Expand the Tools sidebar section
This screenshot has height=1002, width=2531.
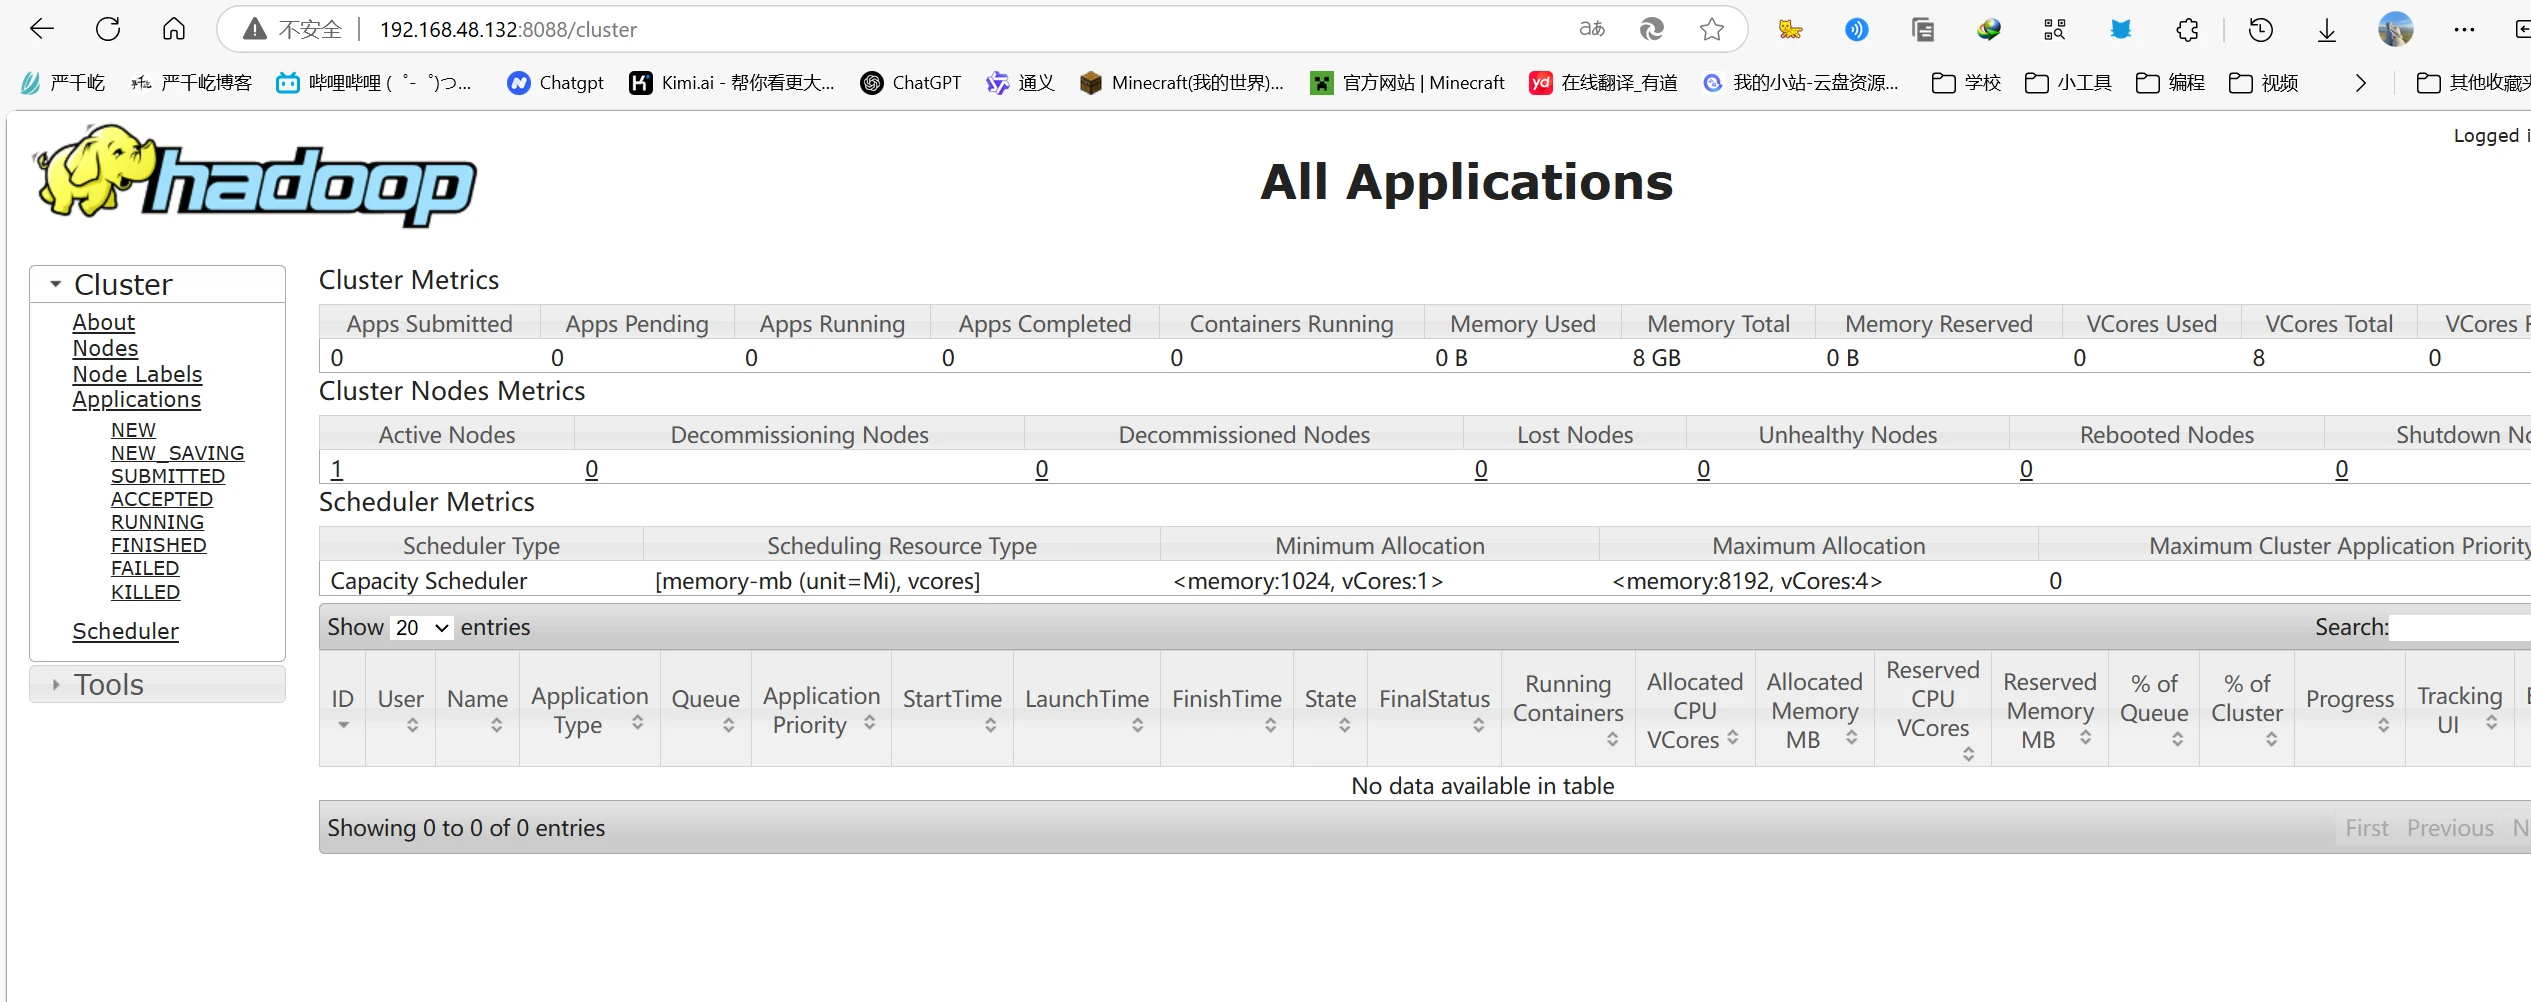click(x=57, y=685)
